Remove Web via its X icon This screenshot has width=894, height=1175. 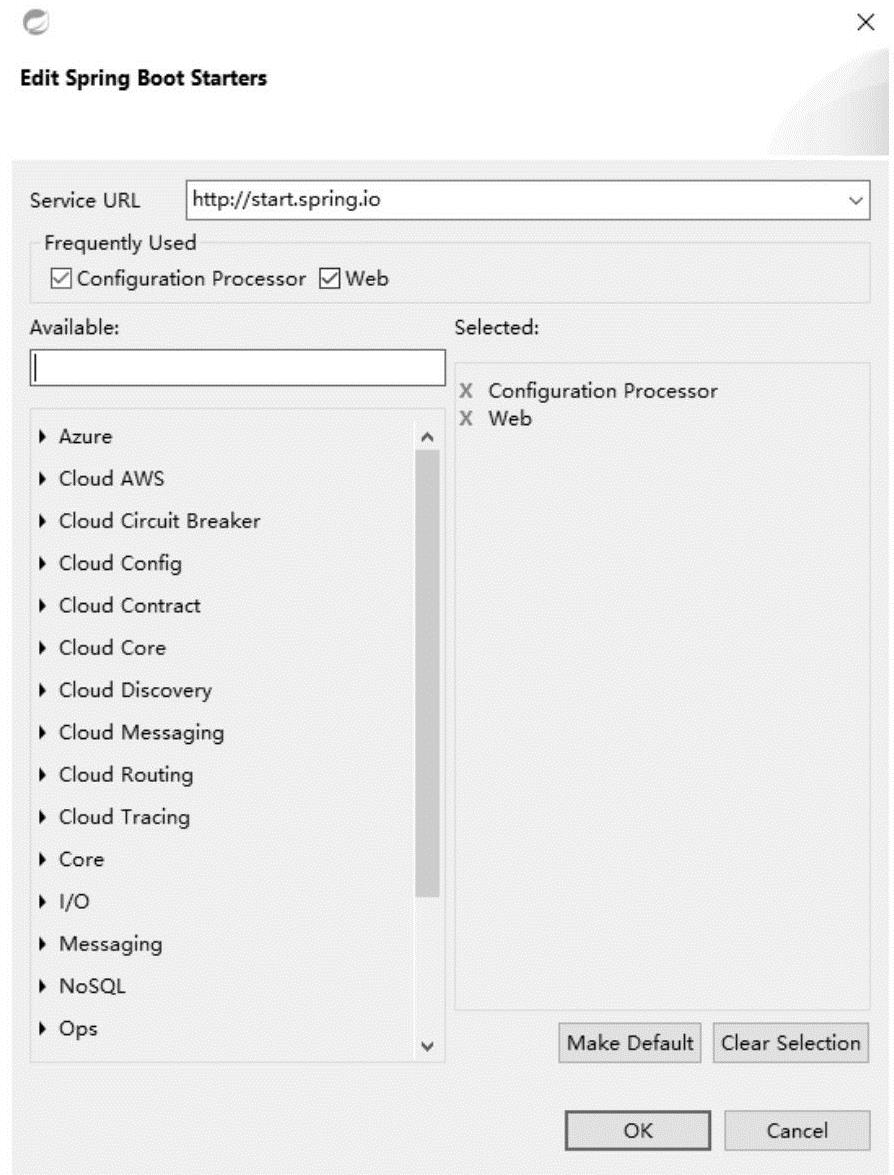click(465, 419)
